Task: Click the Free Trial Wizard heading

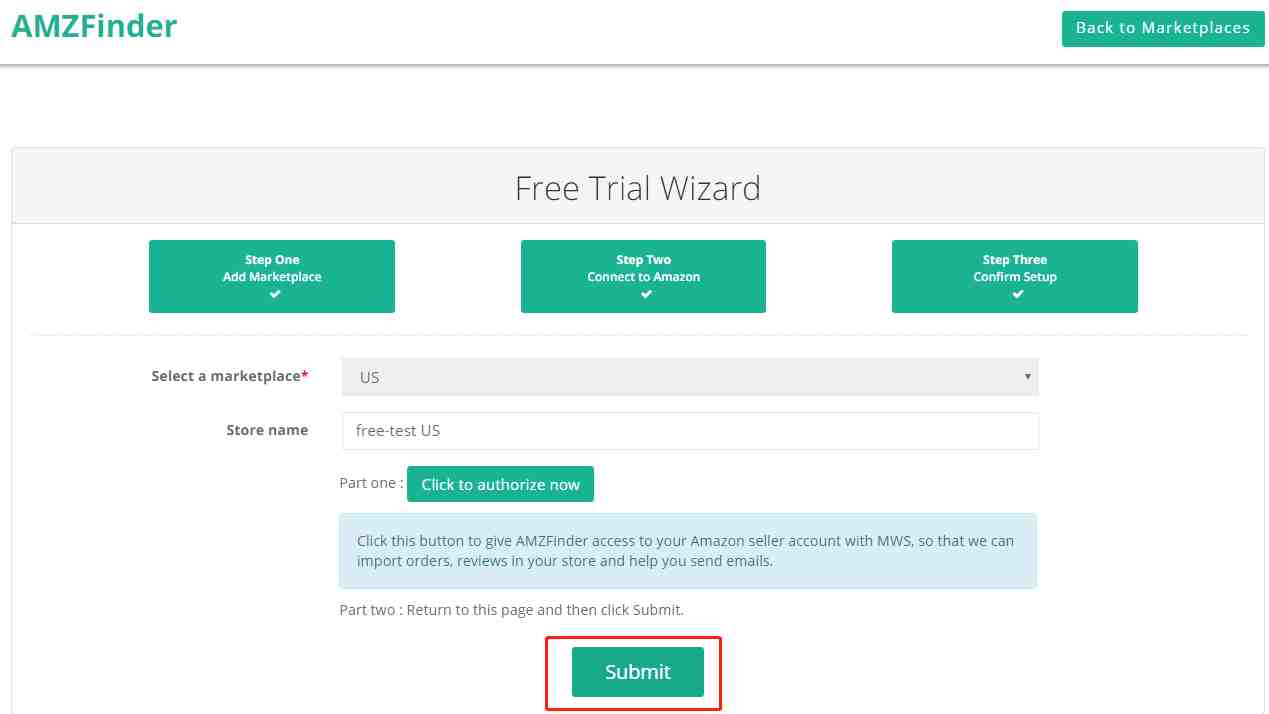Action: point(638,188)
